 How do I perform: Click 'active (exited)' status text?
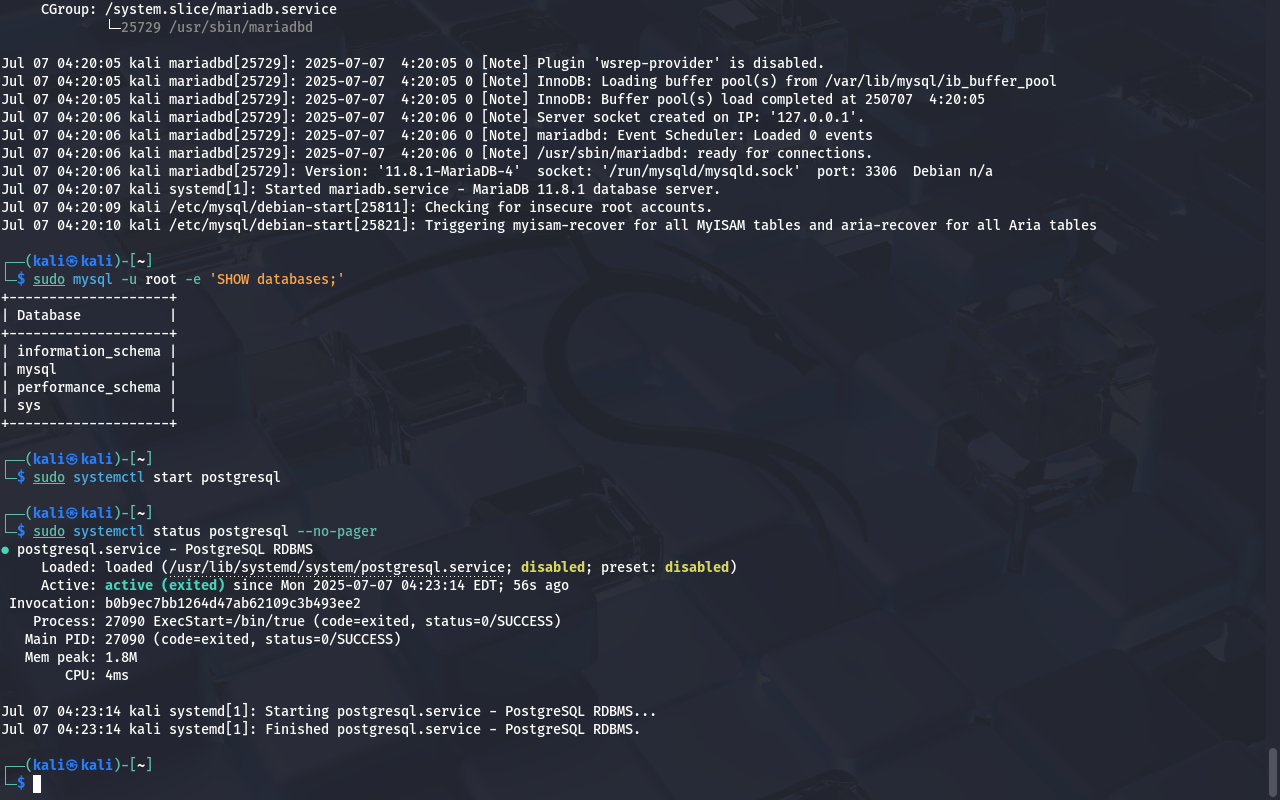click(x=165, y=585)
